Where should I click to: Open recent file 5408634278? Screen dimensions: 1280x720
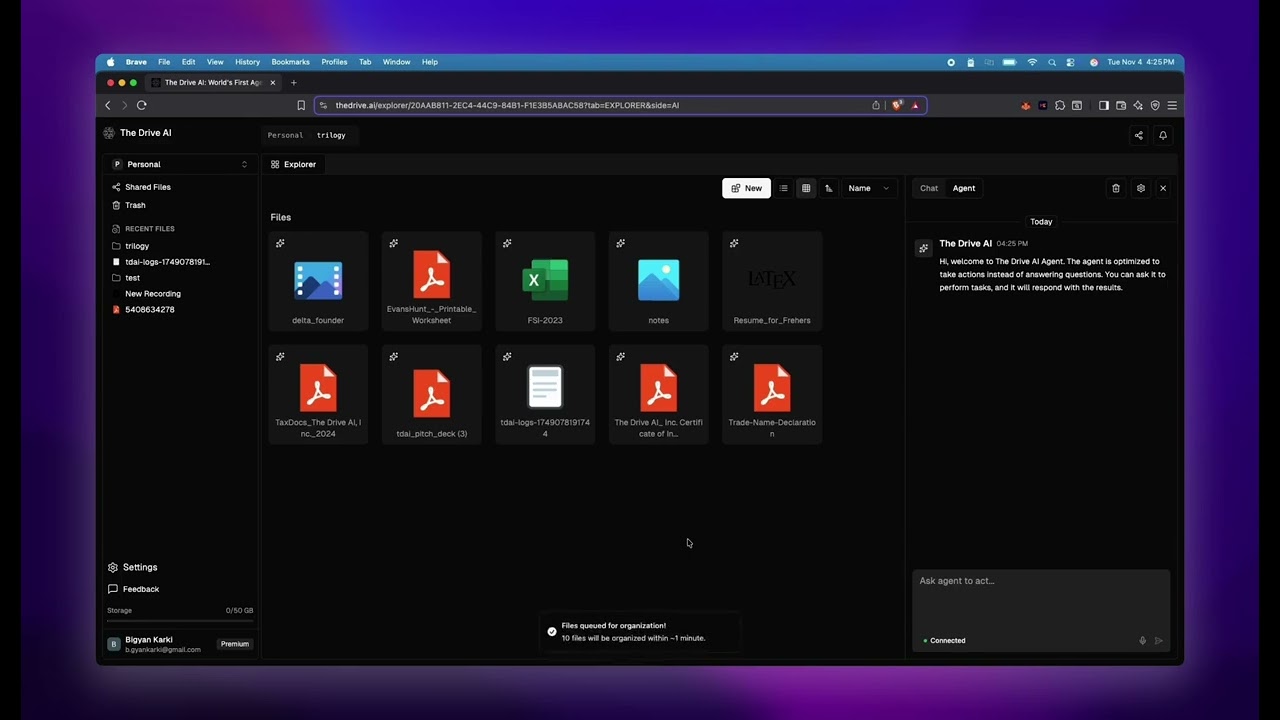150,310
